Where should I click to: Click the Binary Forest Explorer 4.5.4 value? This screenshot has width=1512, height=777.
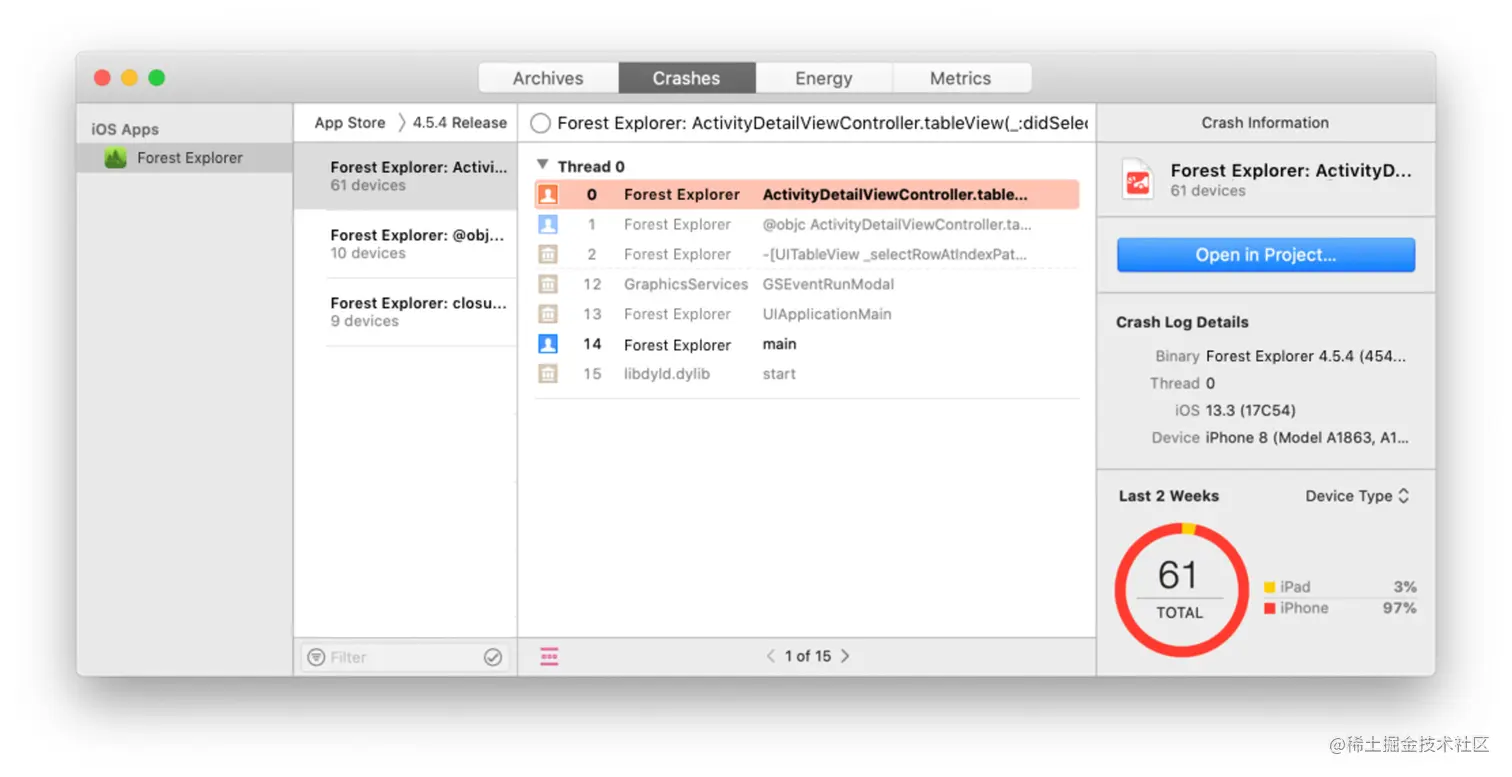pos(1306,356)
